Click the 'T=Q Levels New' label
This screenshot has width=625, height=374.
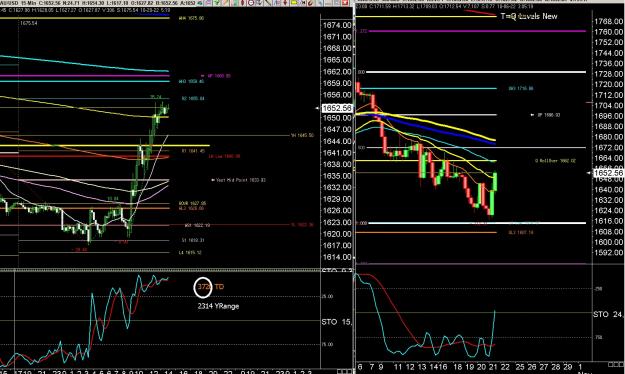(x=529, y=16)
